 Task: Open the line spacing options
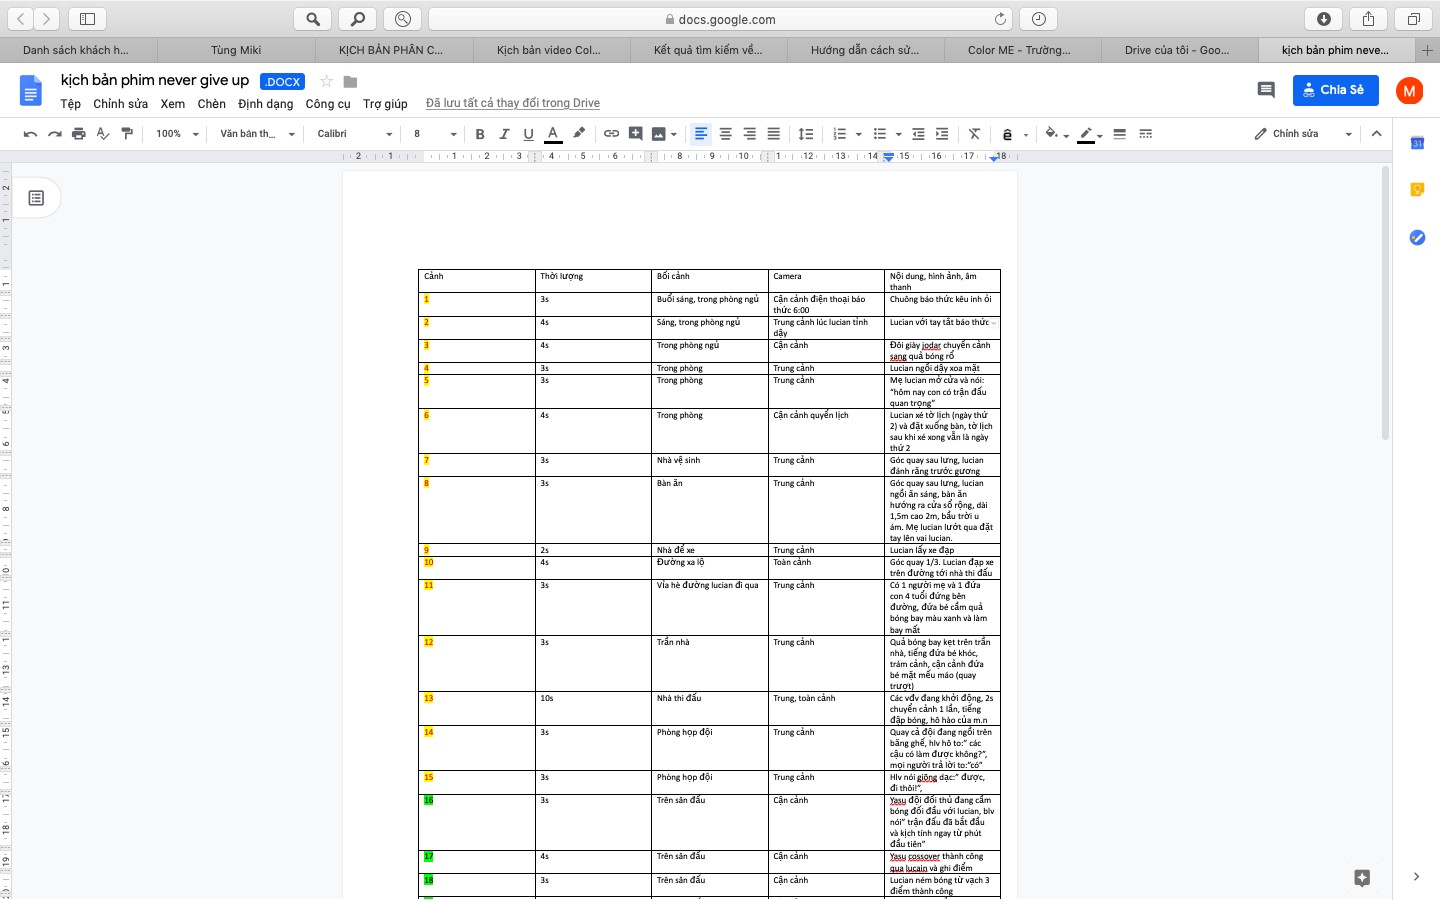pyautogui.click(x=806, y=134)
